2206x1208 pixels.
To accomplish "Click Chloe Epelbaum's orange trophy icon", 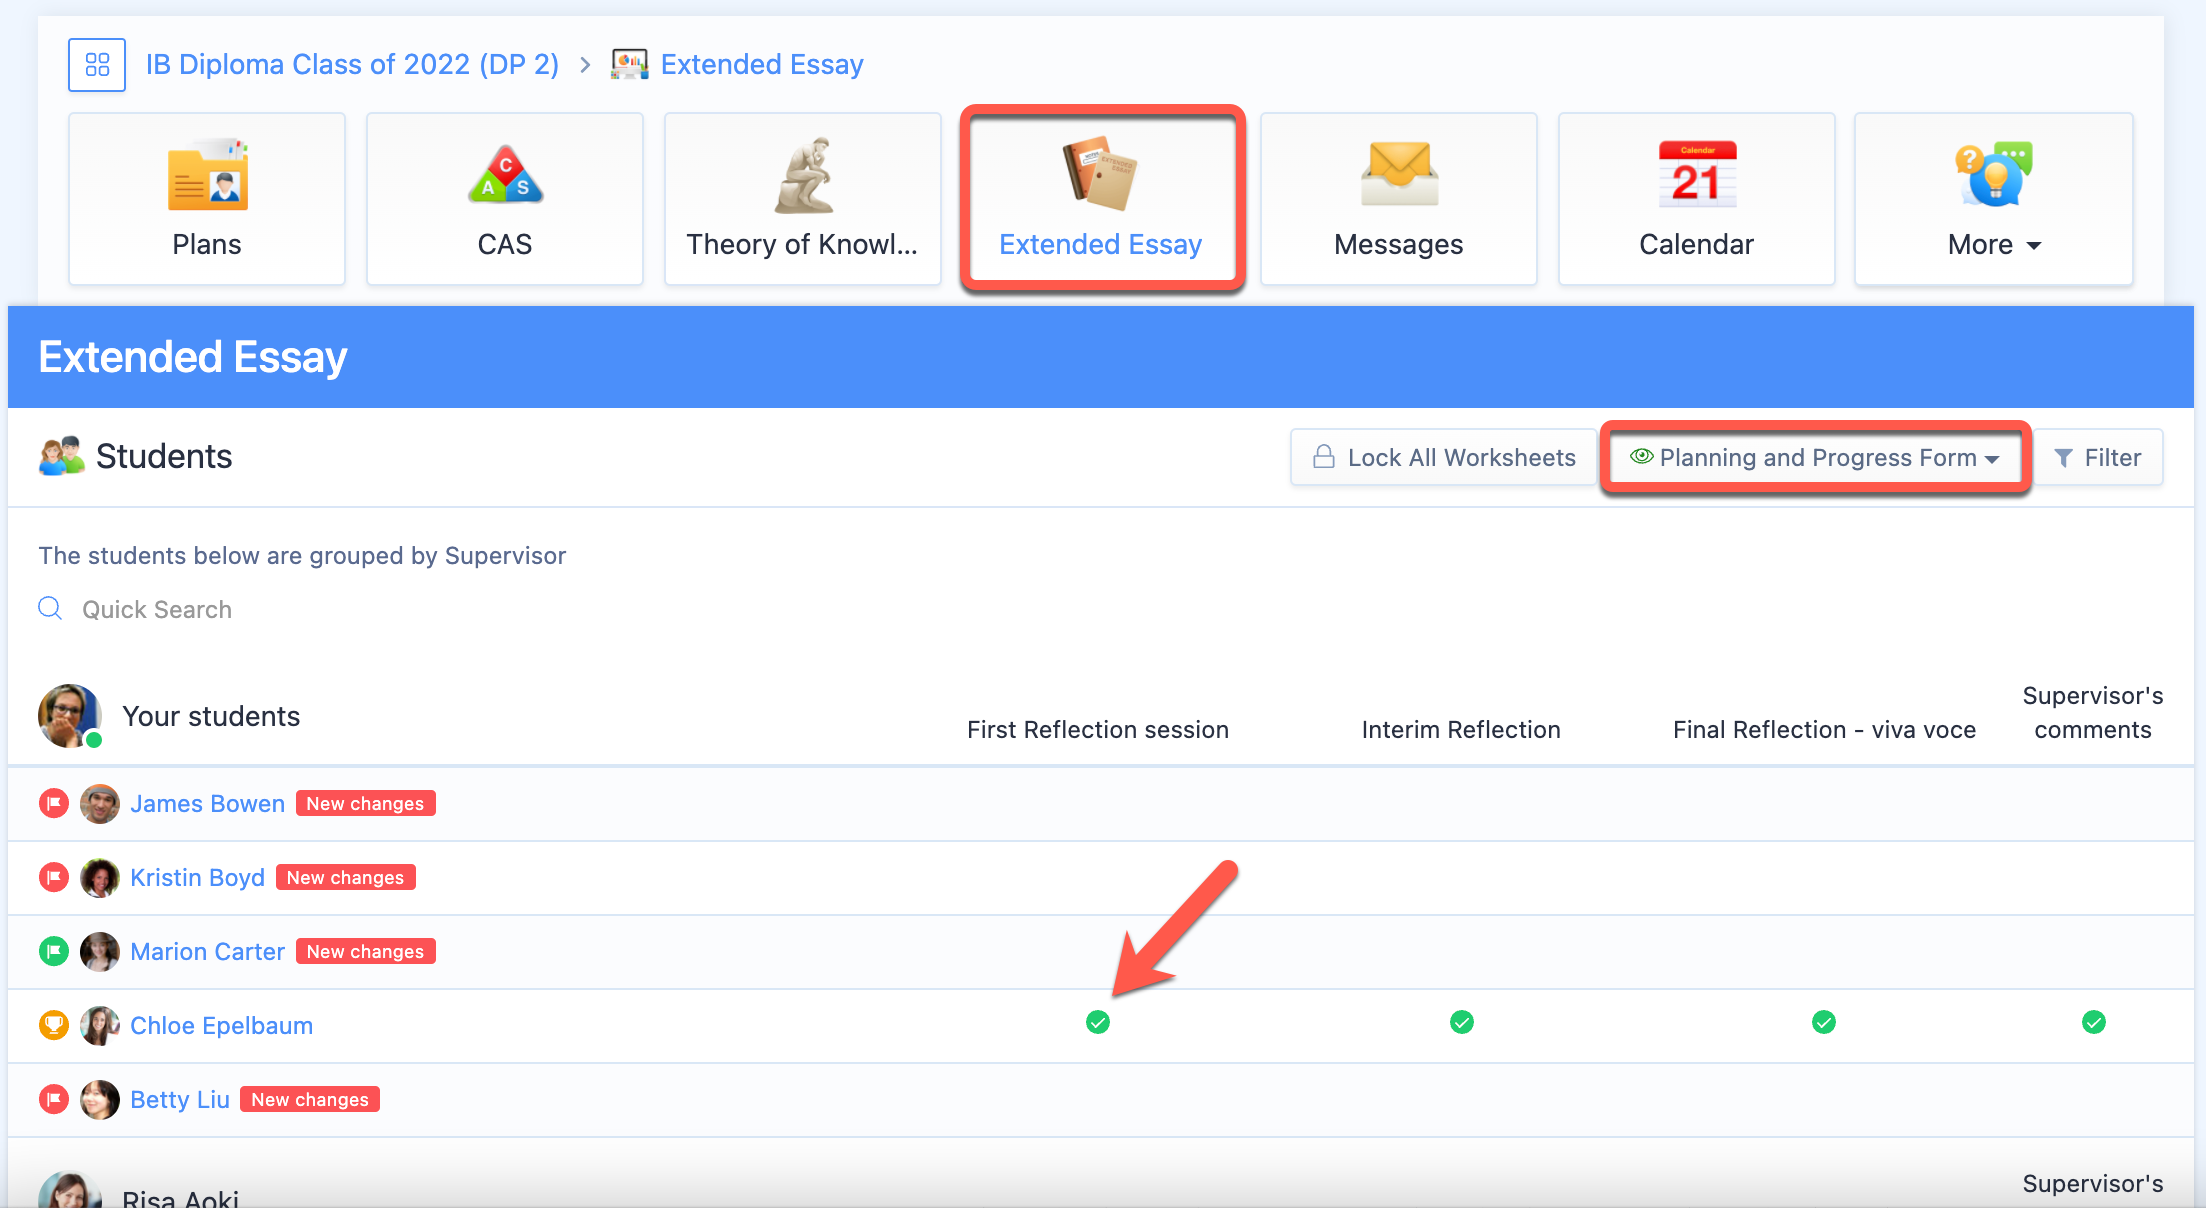I will click(x=54, y=1025).
